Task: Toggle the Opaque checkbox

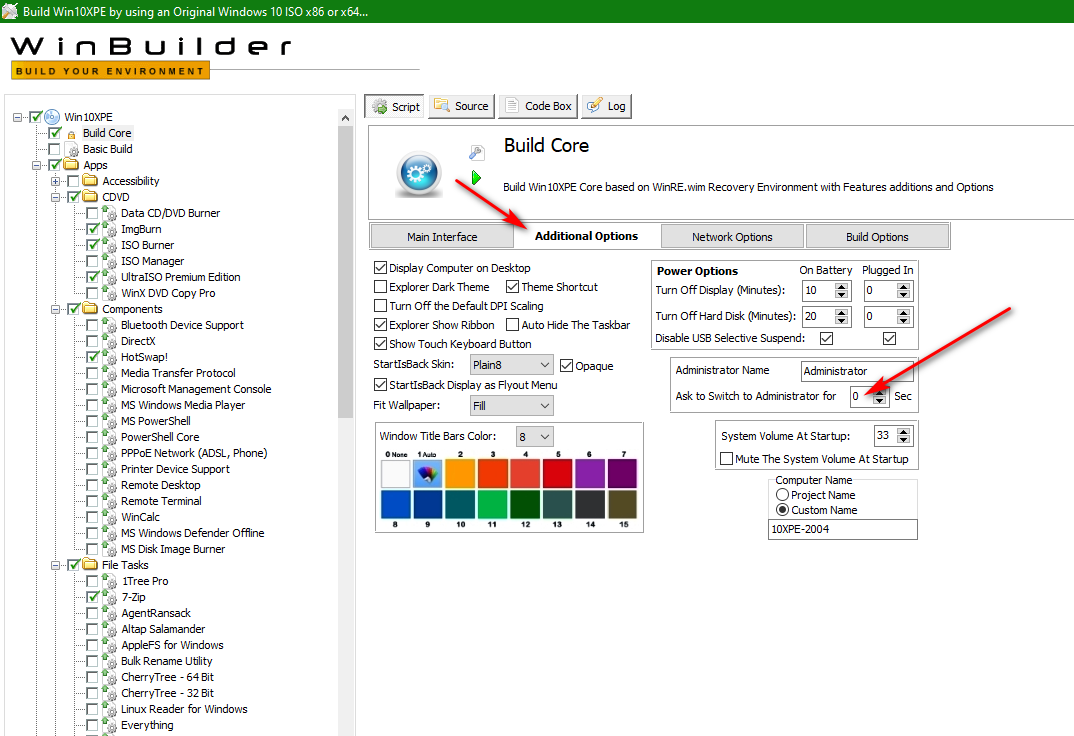Action: 566,366
